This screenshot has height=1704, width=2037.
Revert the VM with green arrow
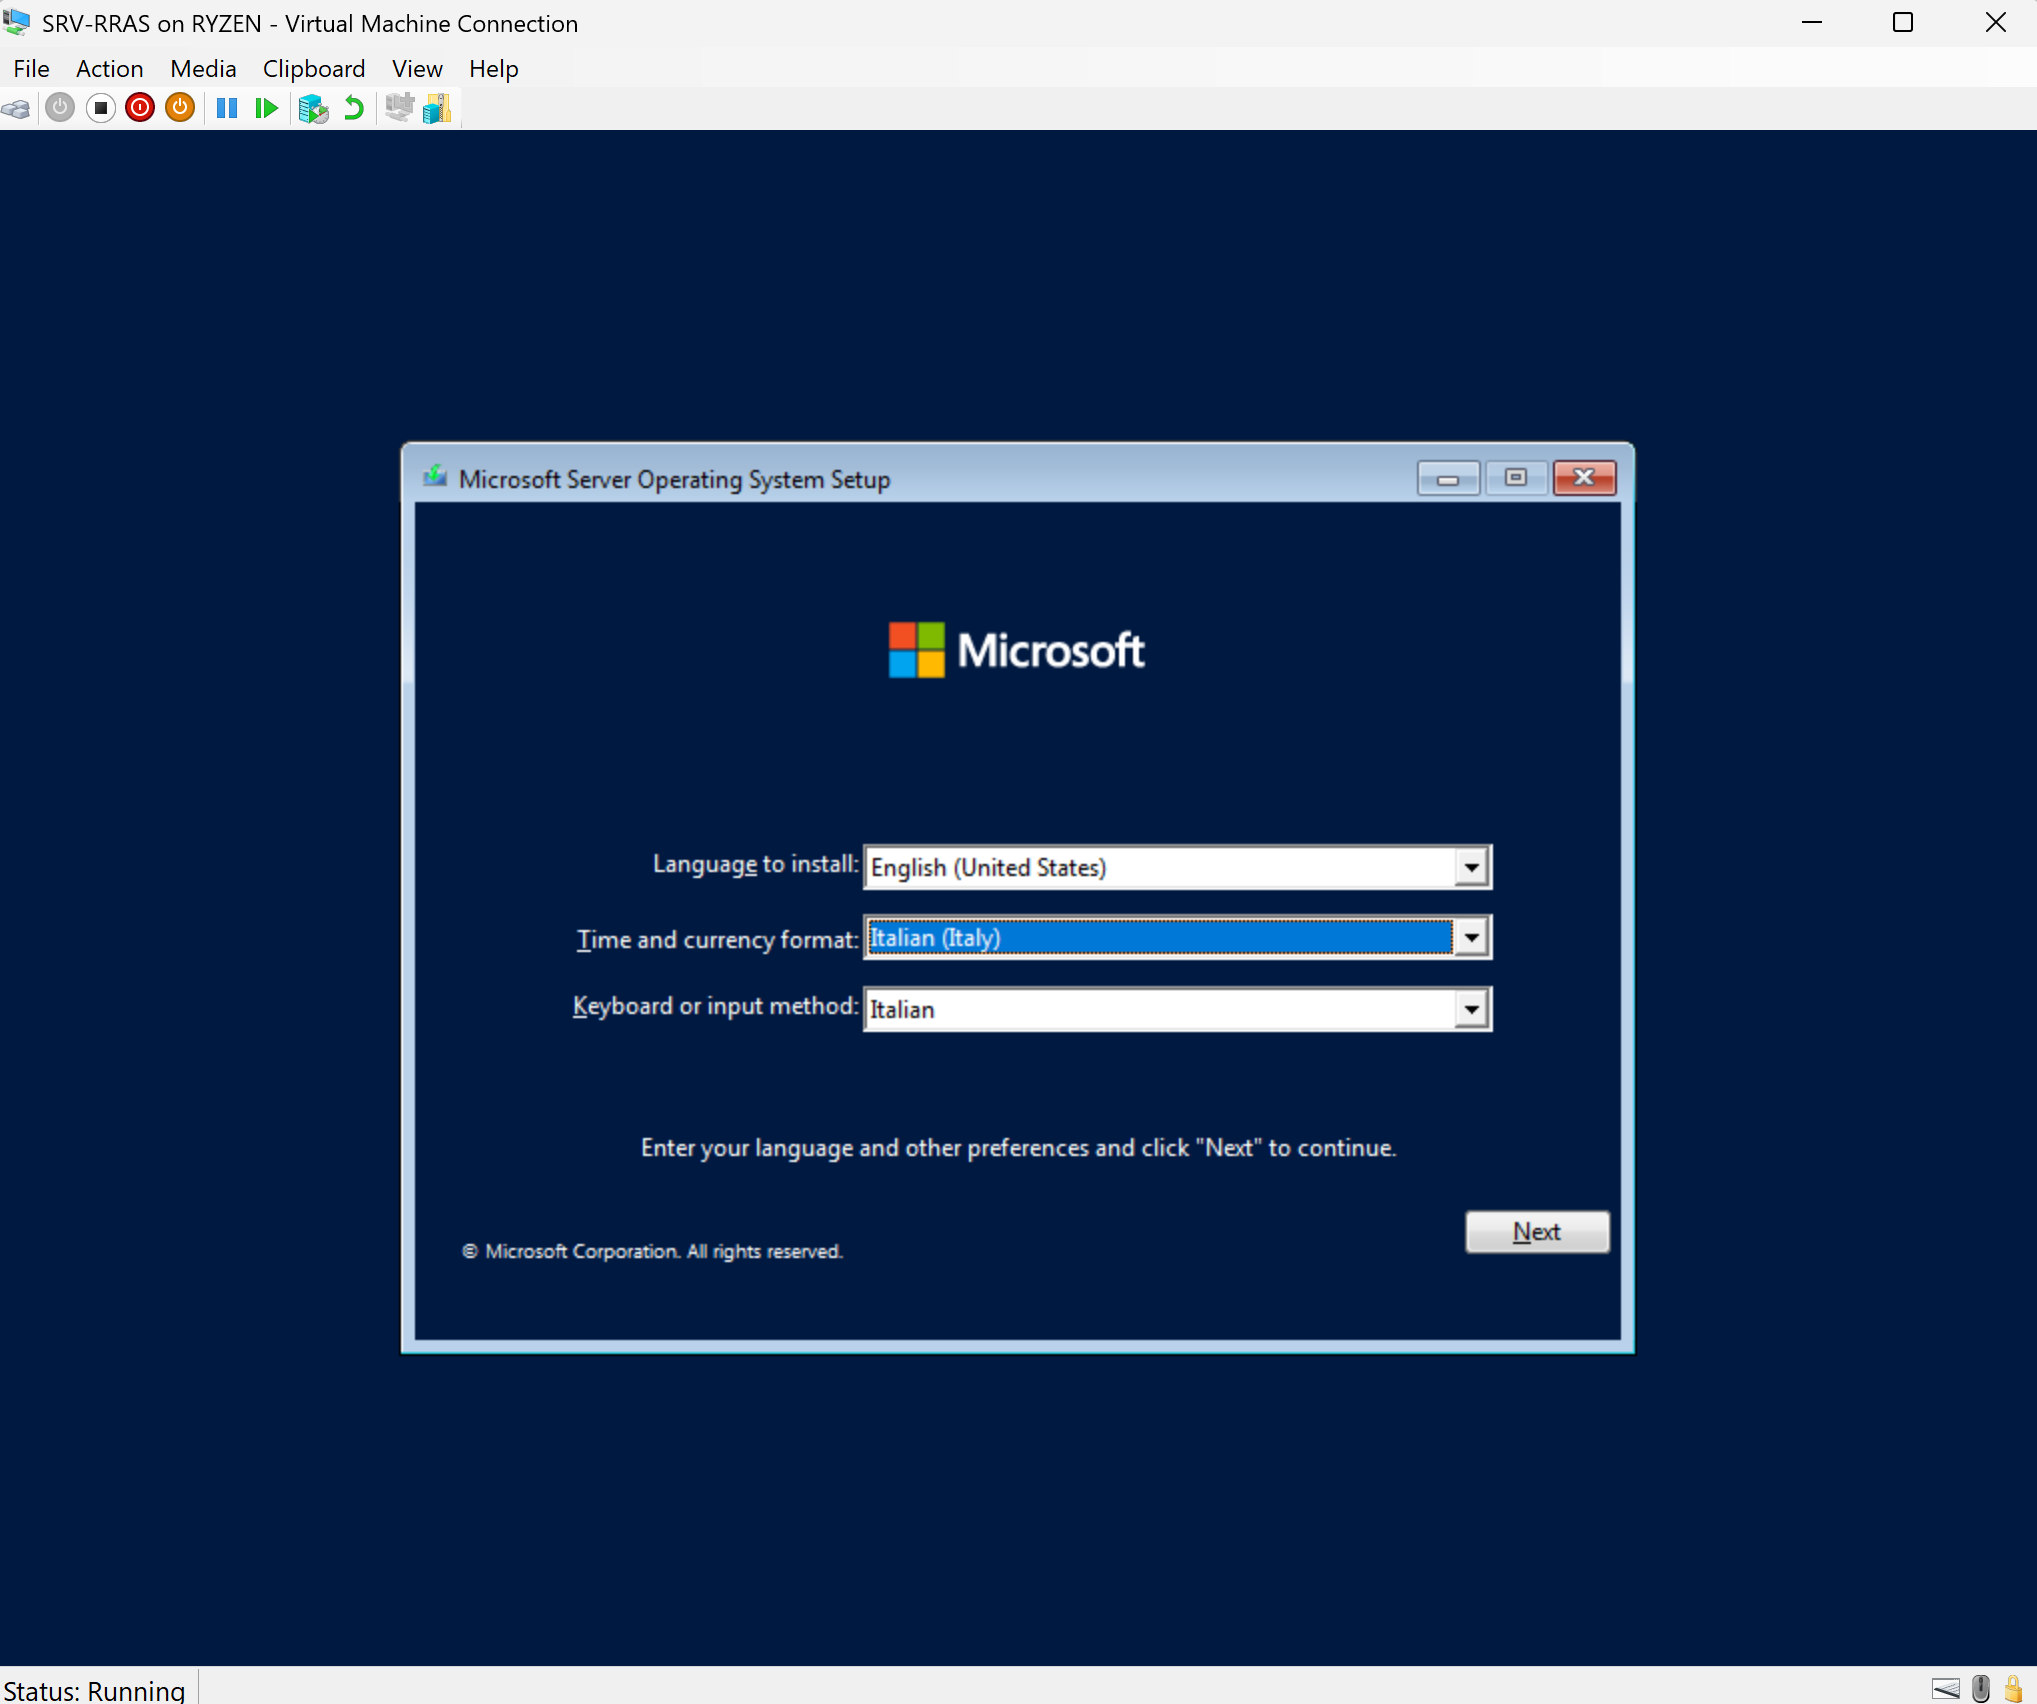[x=354, y=108]
